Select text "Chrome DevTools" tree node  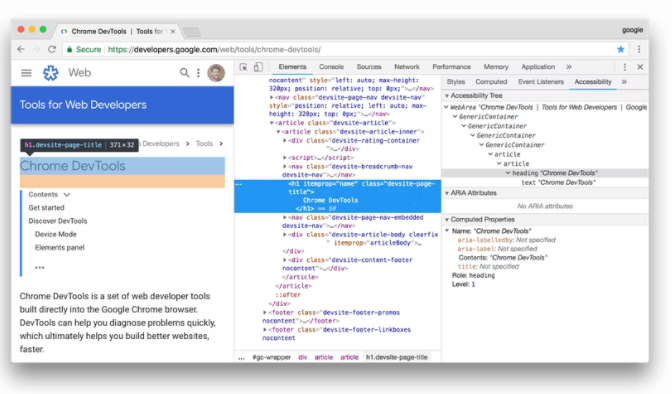tap(558, 183)
